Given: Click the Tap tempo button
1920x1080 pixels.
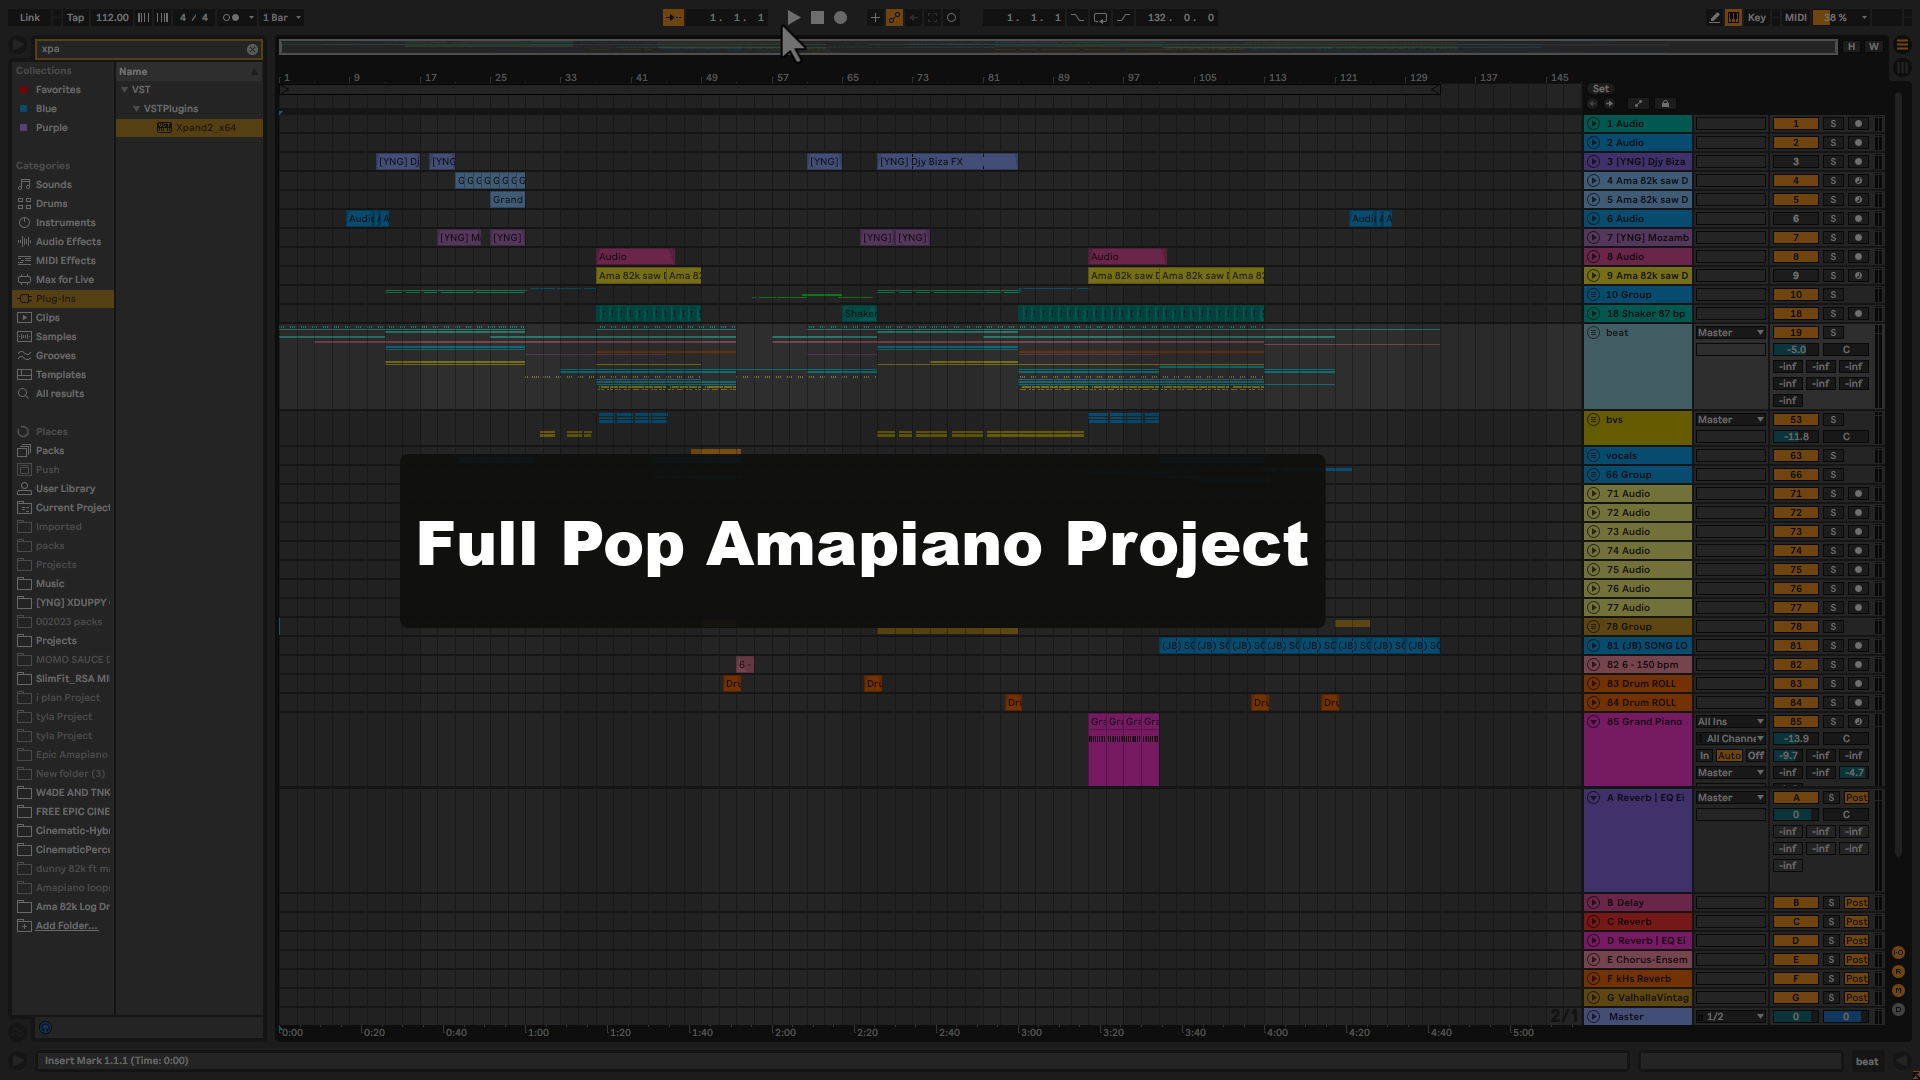Looking at the screenshot, I should click(x=74, y=17).
